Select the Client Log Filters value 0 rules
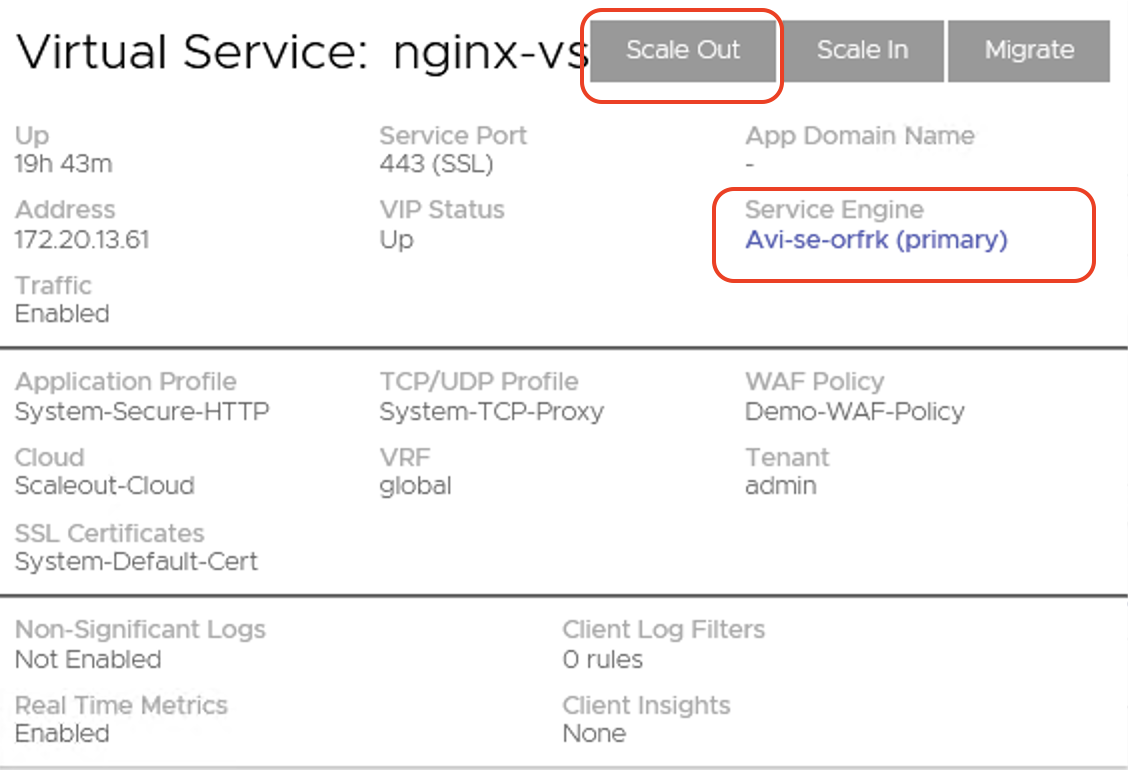Viewport: 1128px width, 770px height. 603,659
